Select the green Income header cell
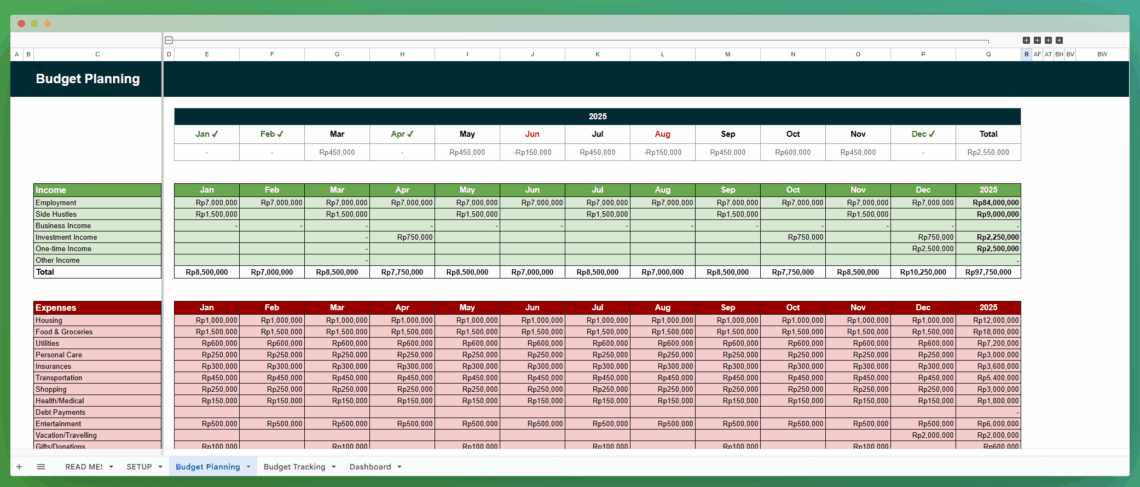Viewport: 1140px width, 487px height. (97, 190)
